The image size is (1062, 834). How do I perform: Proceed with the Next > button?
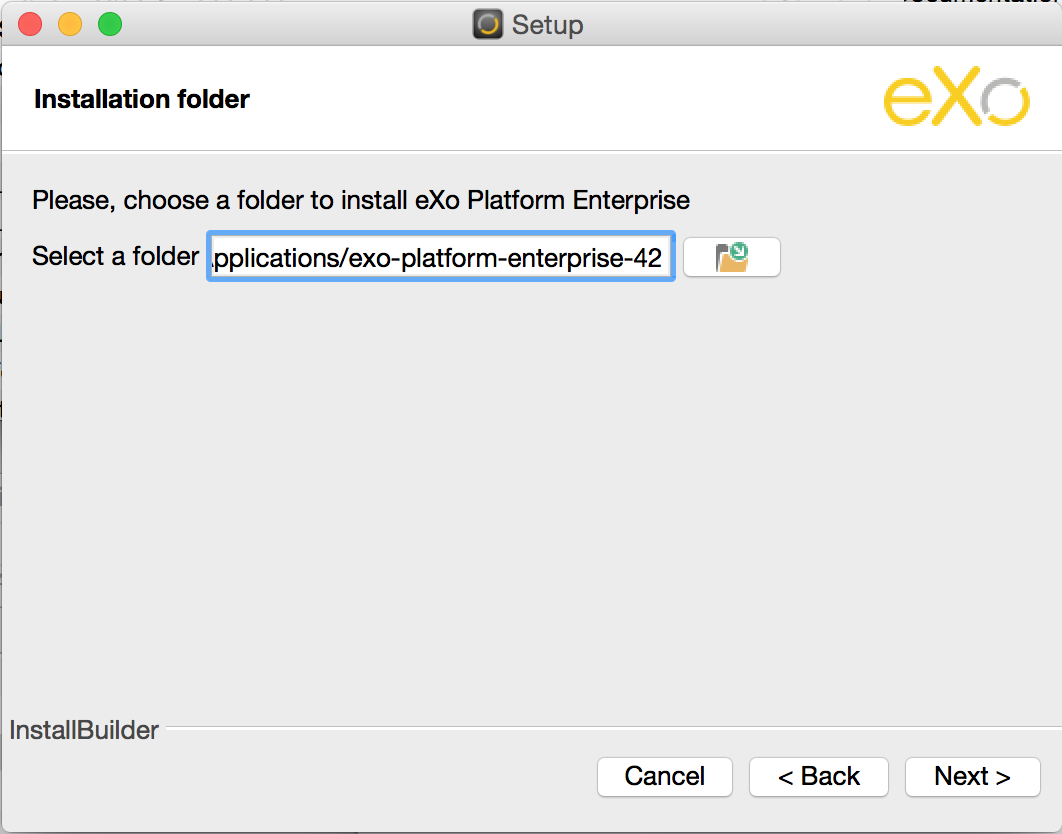973,776
